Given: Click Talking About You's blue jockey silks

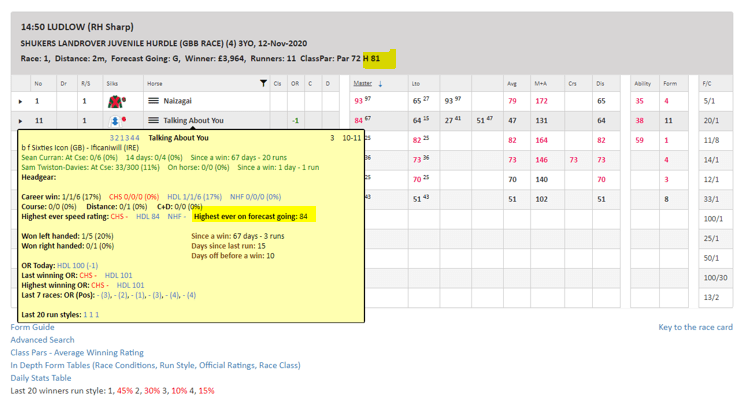Looking at the screenshot, I should (x=115, y=120).
